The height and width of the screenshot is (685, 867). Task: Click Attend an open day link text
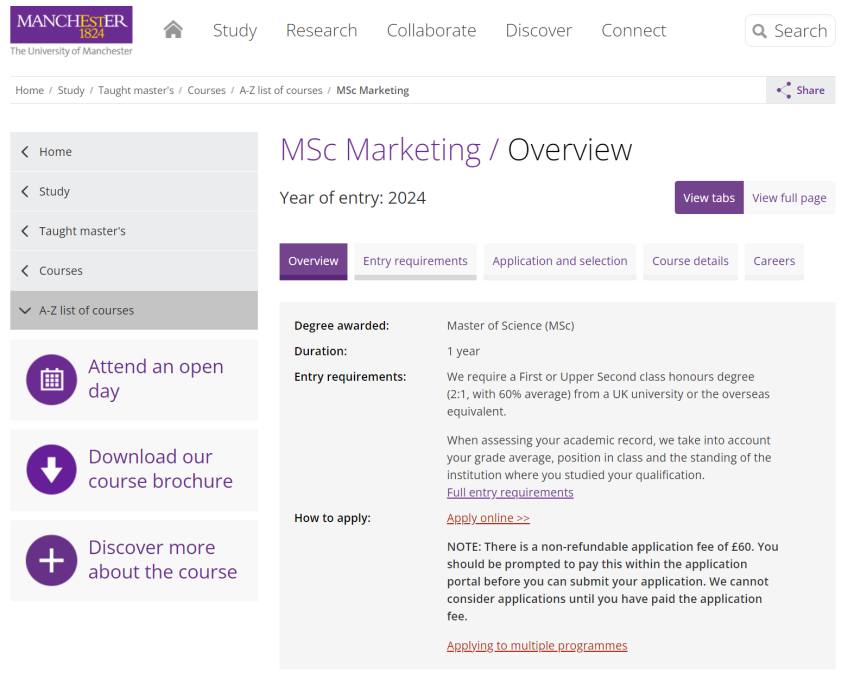156,379
